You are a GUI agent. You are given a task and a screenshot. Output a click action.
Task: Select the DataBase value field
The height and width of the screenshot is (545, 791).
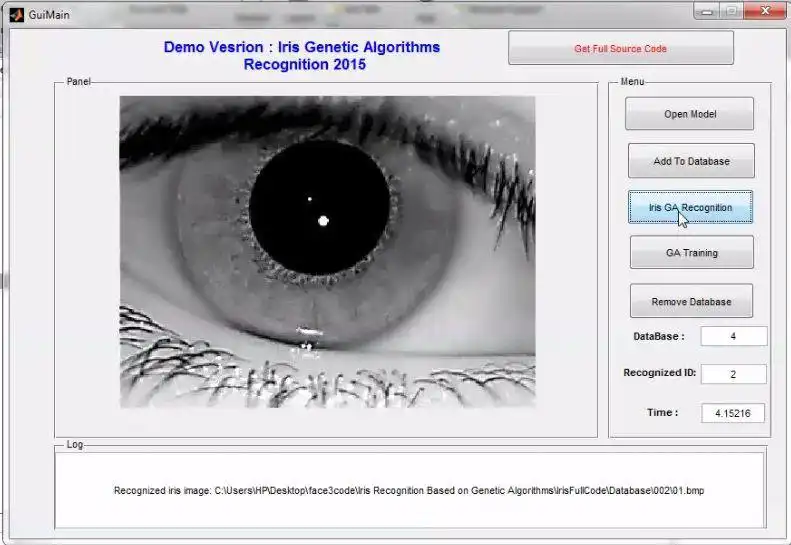pos(734,336)
